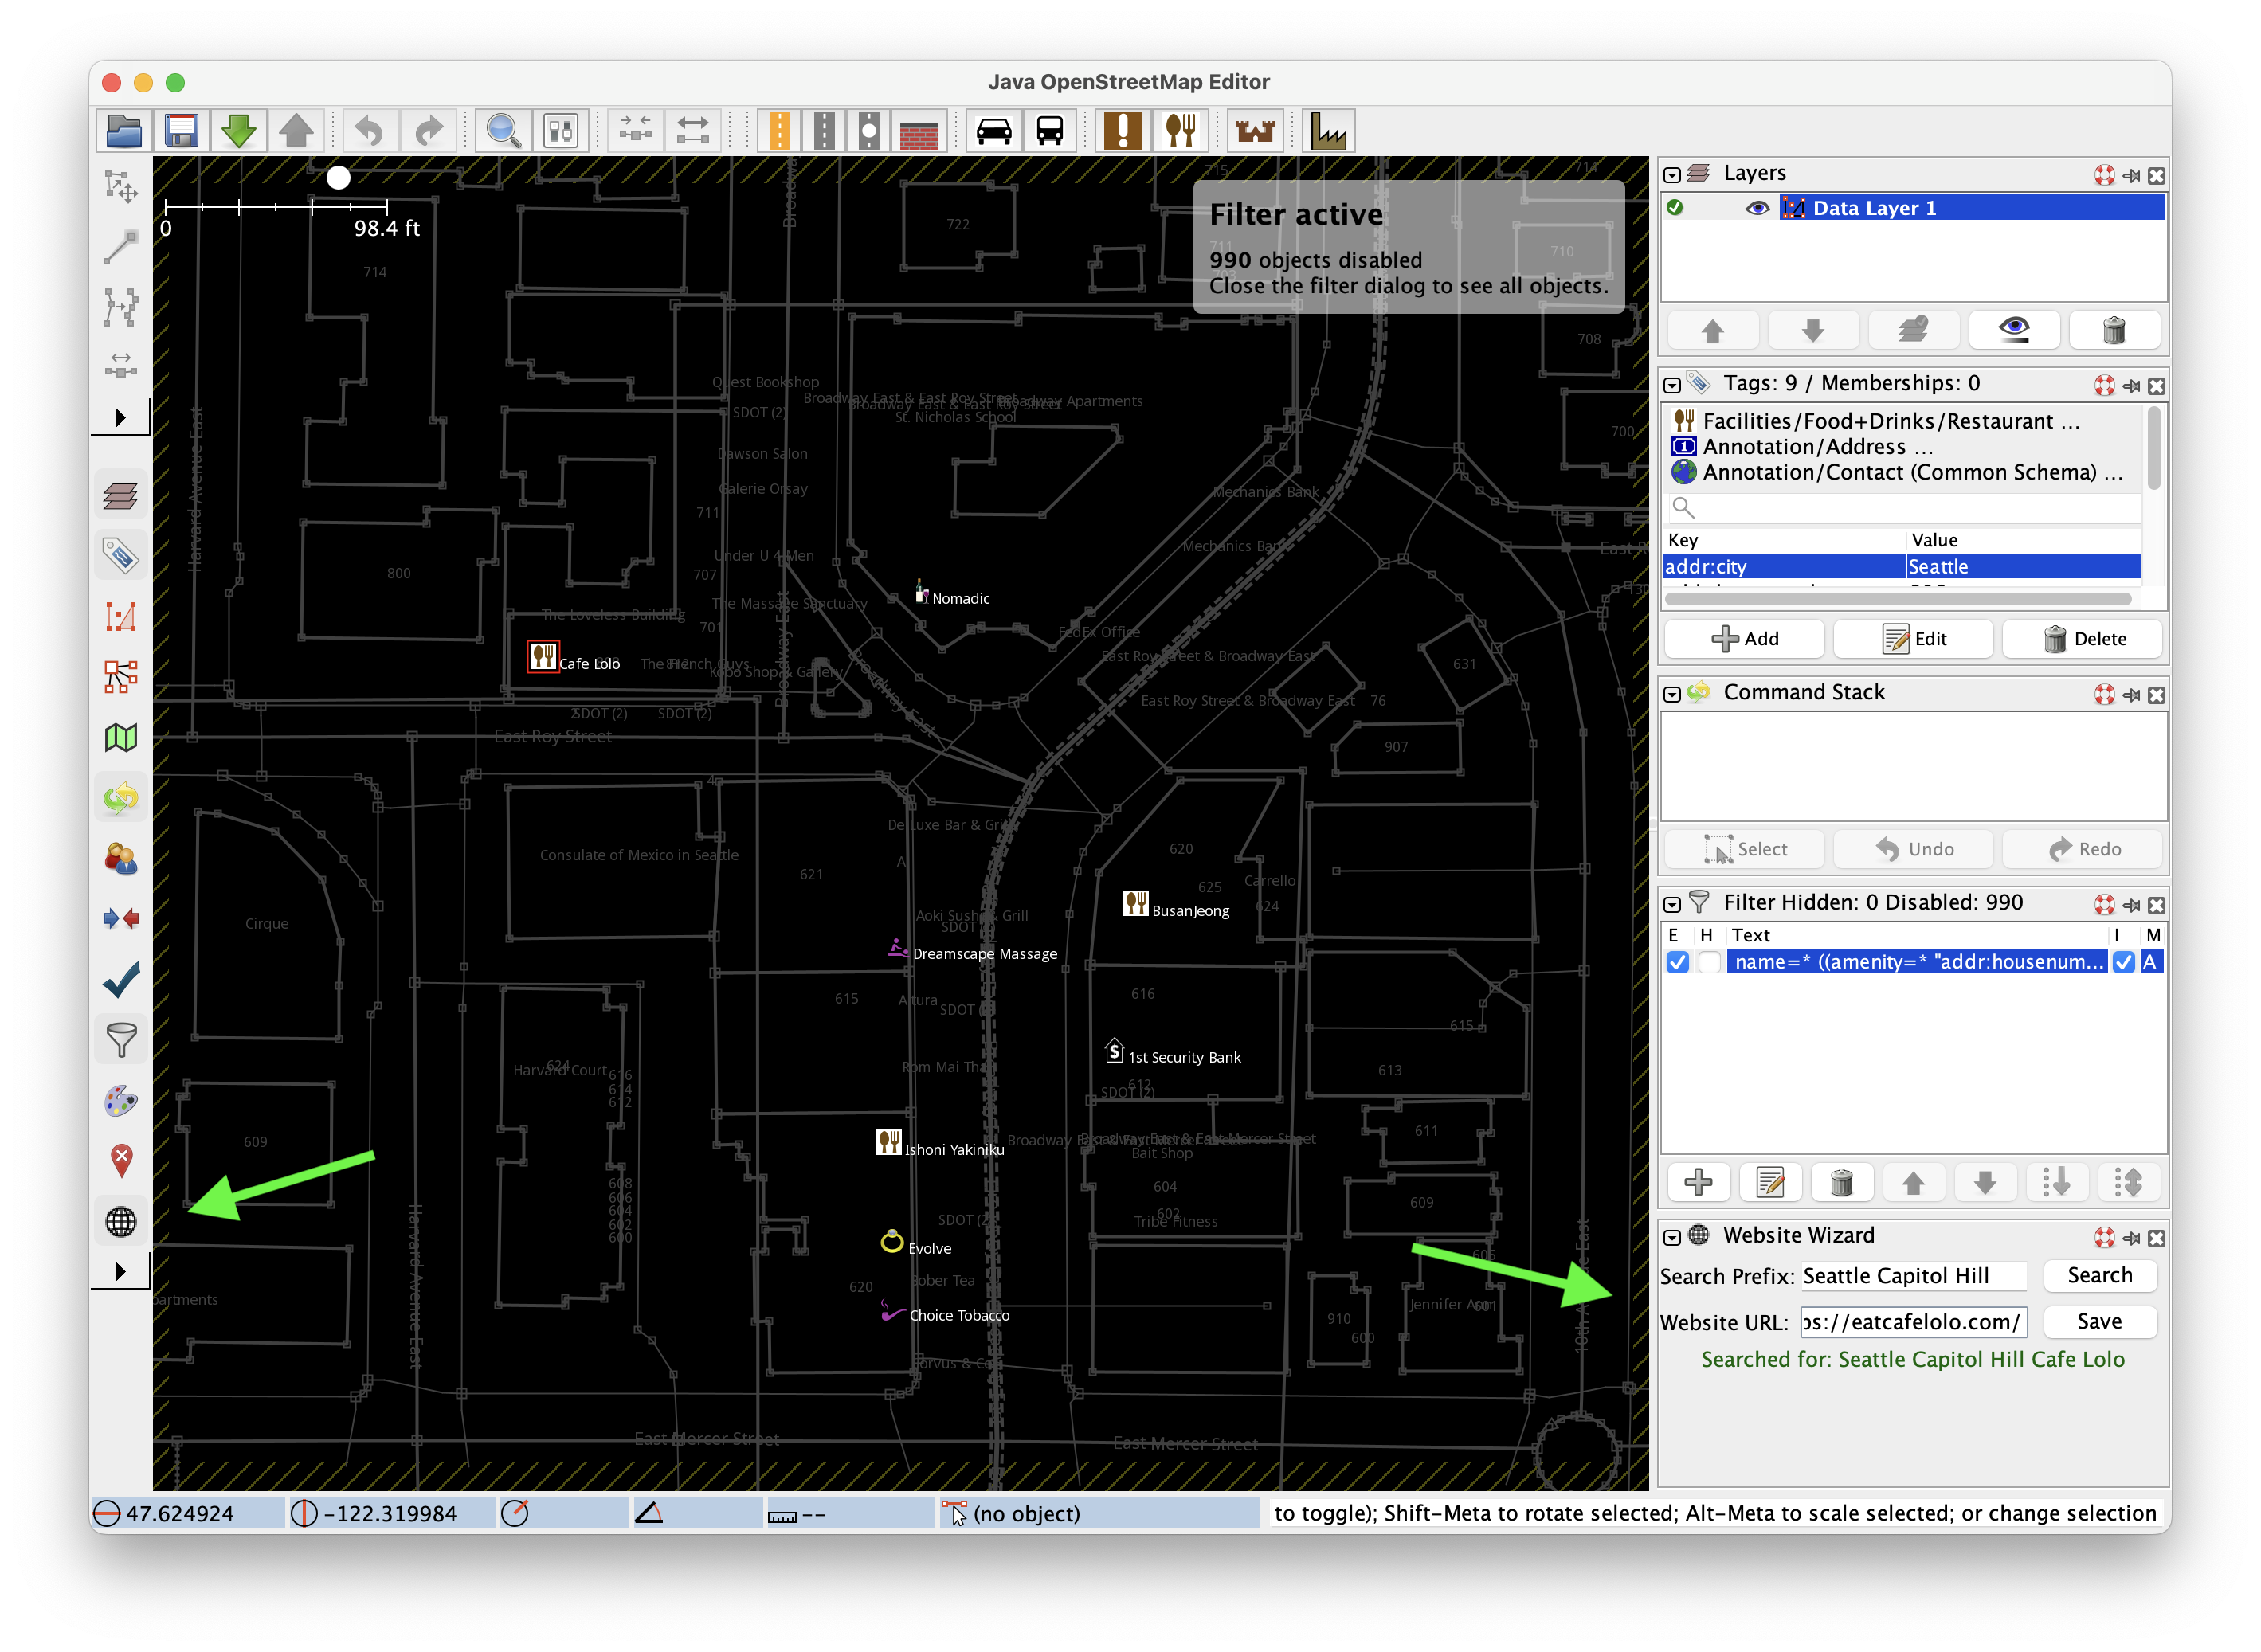Open a file with the folder icon
This screenshot has width=2261, height=1652.
tap(124, 131)
